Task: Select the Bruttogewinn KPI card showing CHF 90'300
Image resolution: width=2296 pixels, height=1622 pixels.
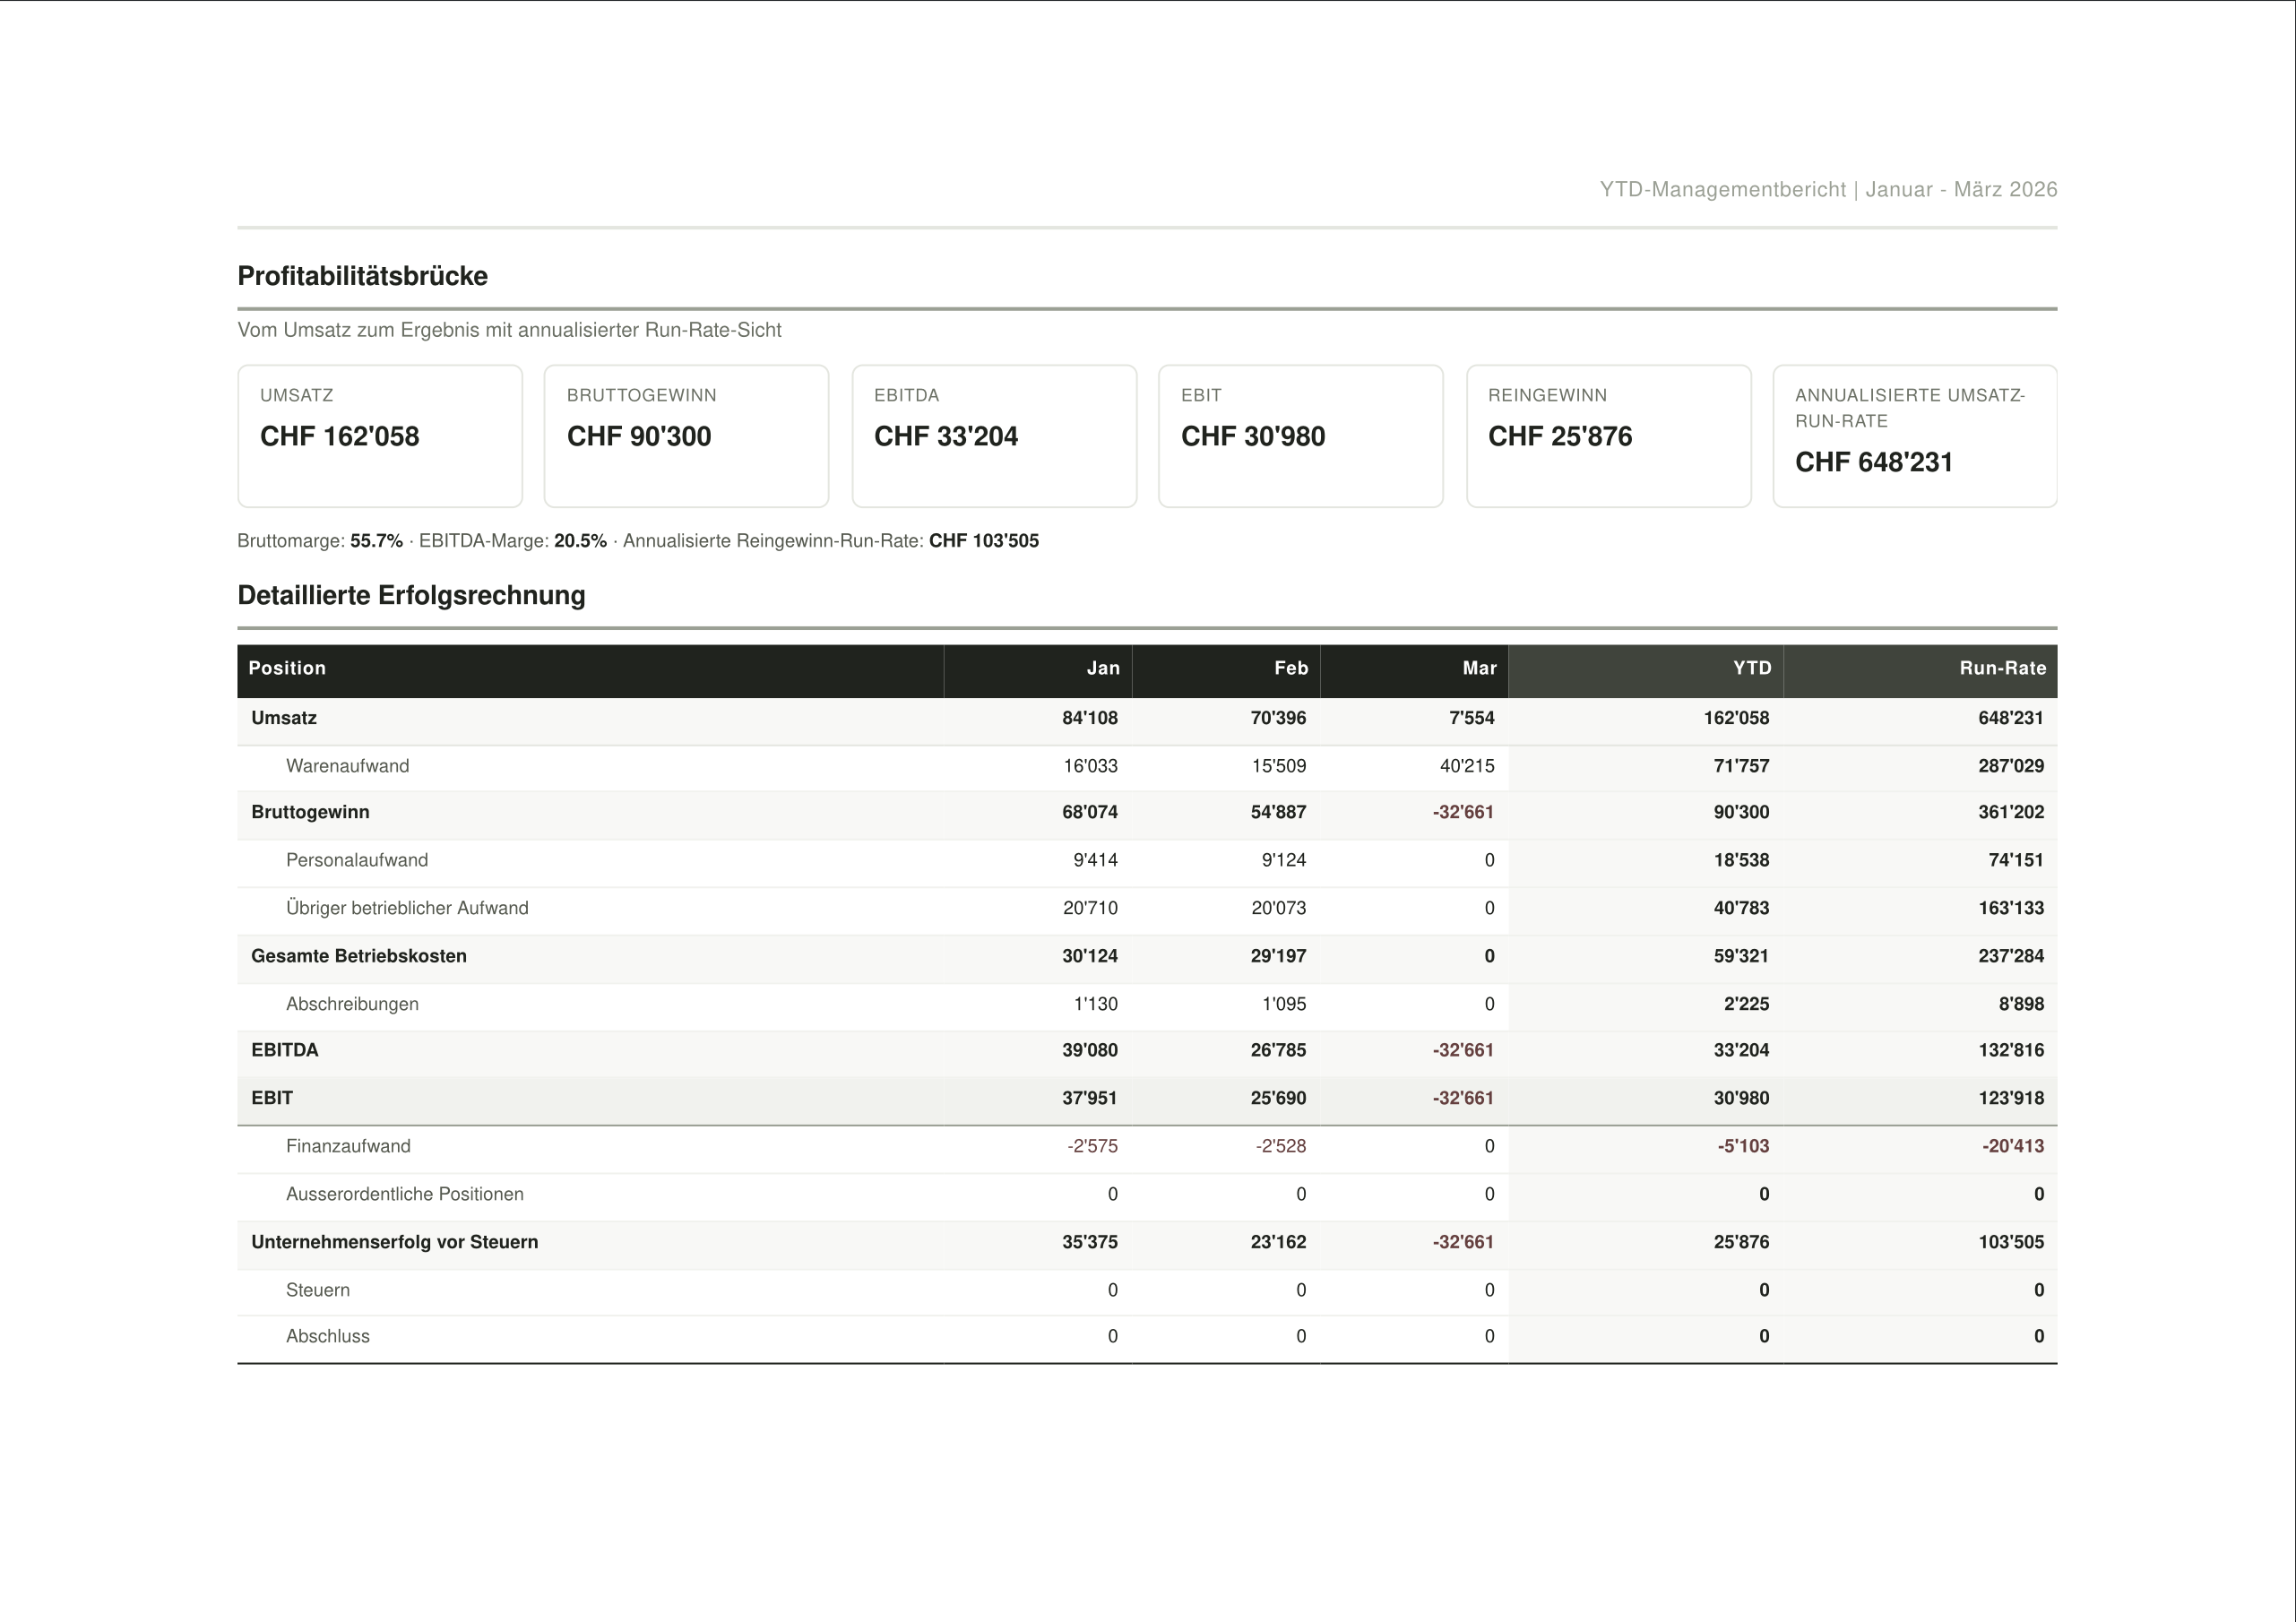Action: [x=686, y=436]
